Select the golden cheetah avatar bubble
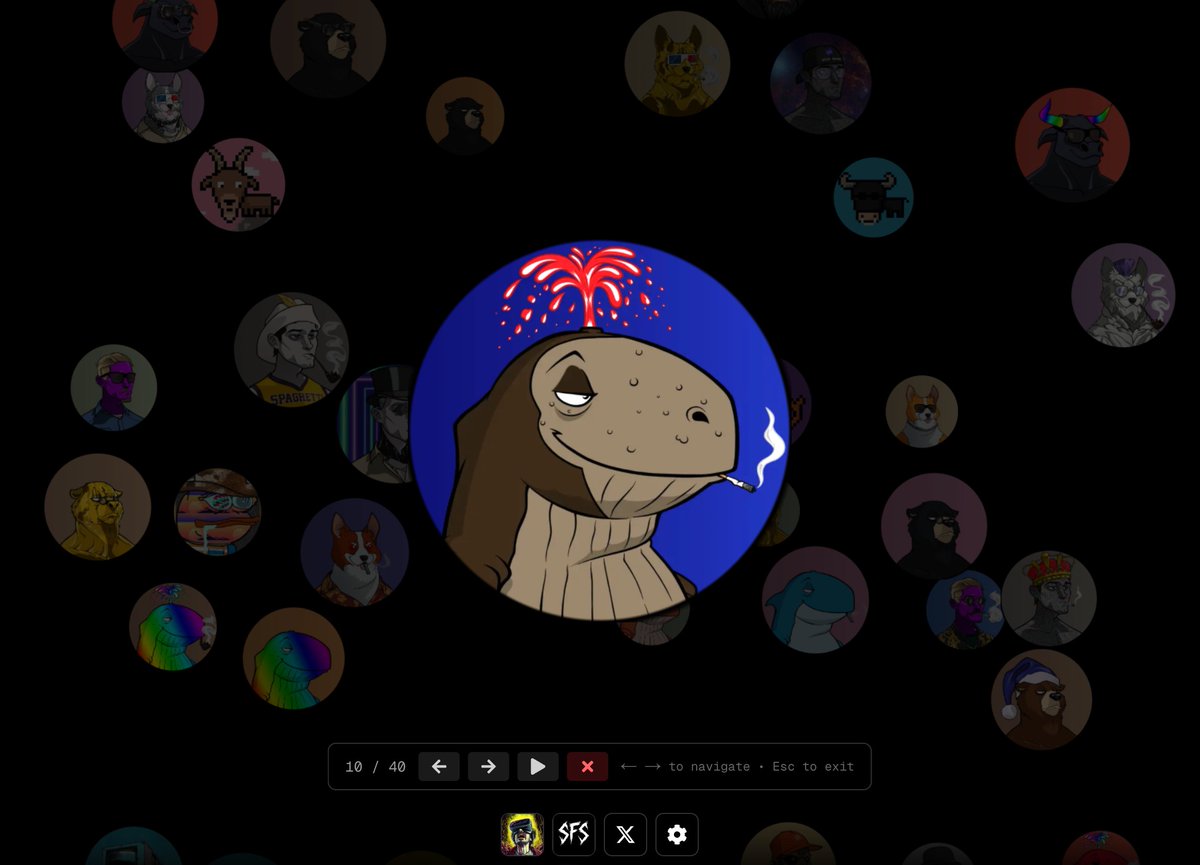 point(97,506)
